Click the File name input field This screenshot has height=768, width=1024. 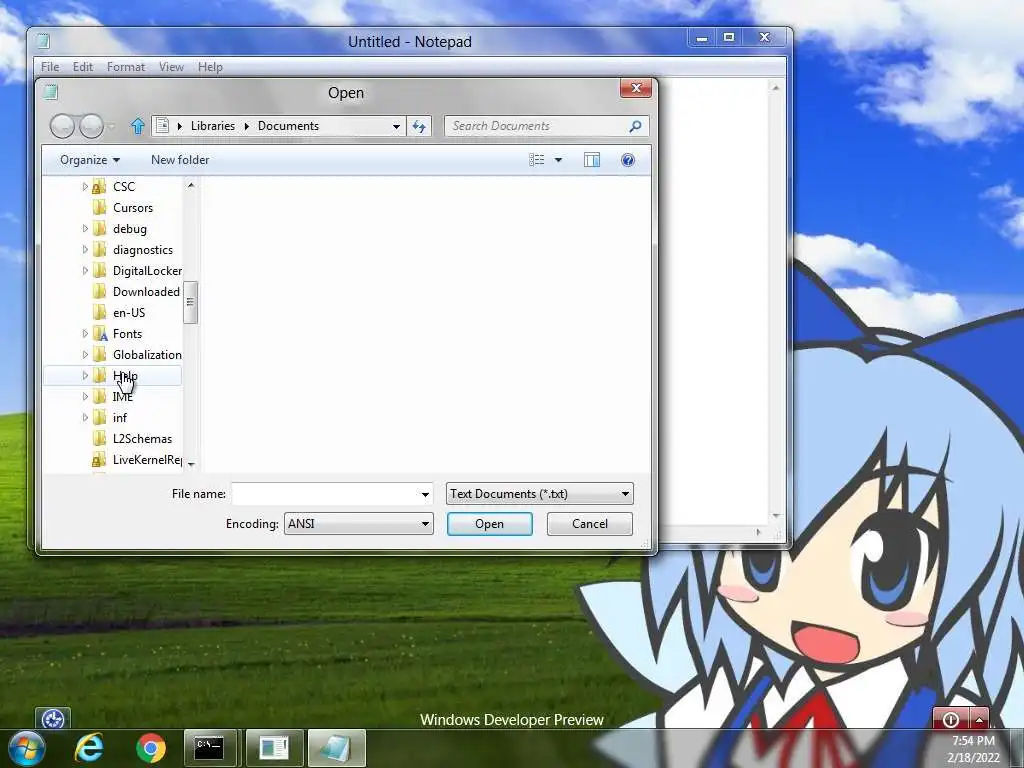point(325,494)
